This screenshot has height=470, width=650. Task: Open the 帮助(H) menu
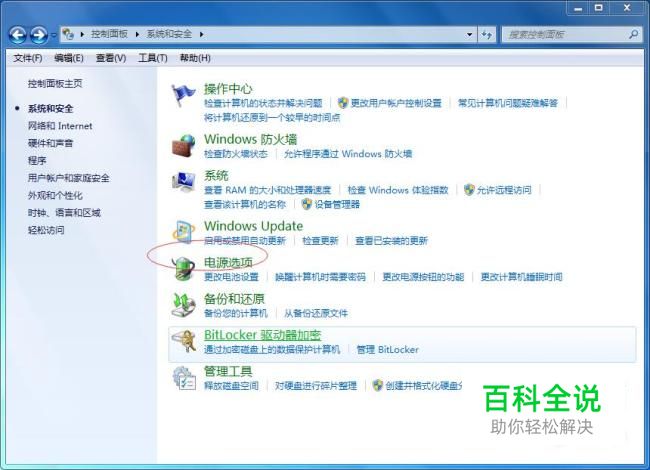195,58
